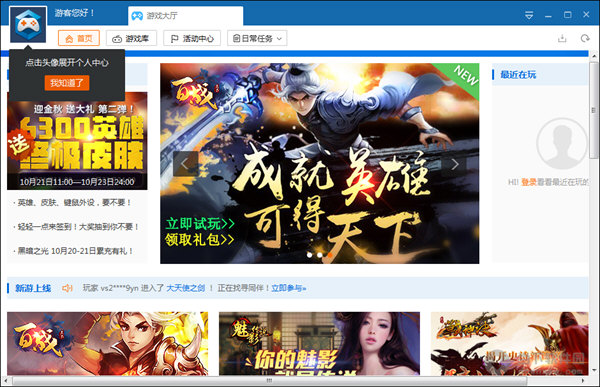Open the 活动中心 activity center

[x=192, y=38]
